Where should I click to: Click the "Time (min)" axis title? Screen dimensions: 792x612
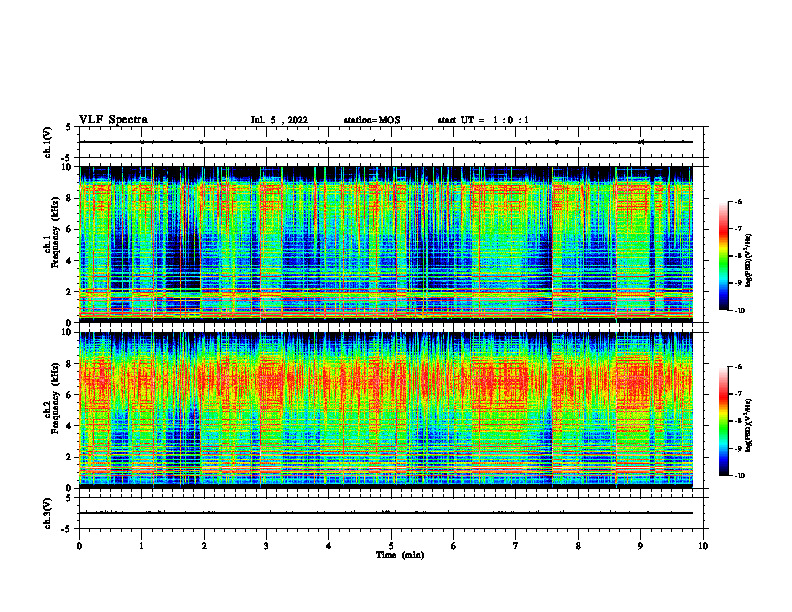[x=400, y=555]
